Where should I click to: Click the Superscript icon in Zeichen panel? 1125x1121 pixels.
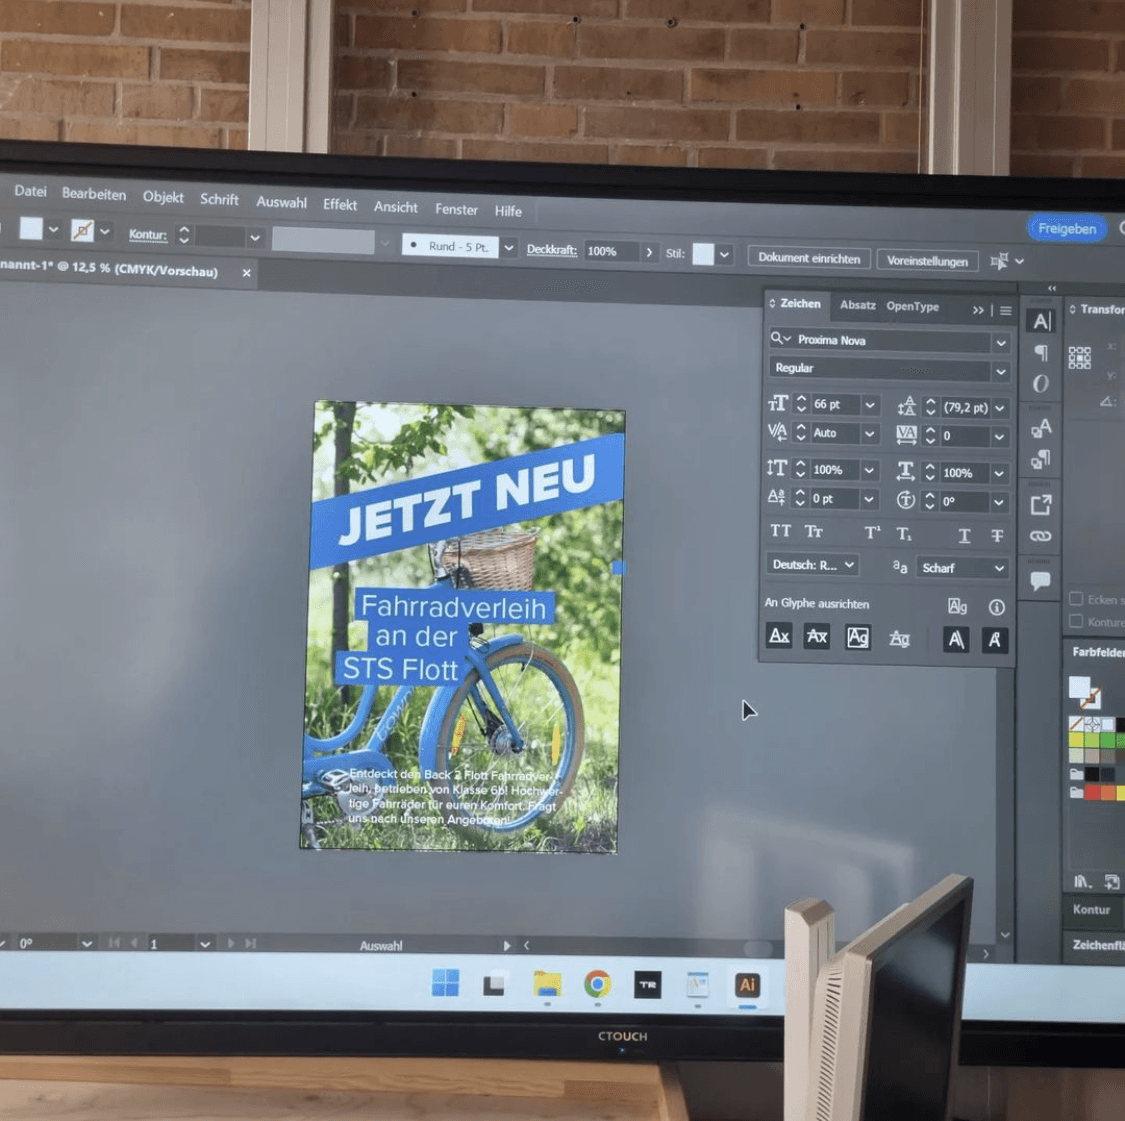(872, 533)
